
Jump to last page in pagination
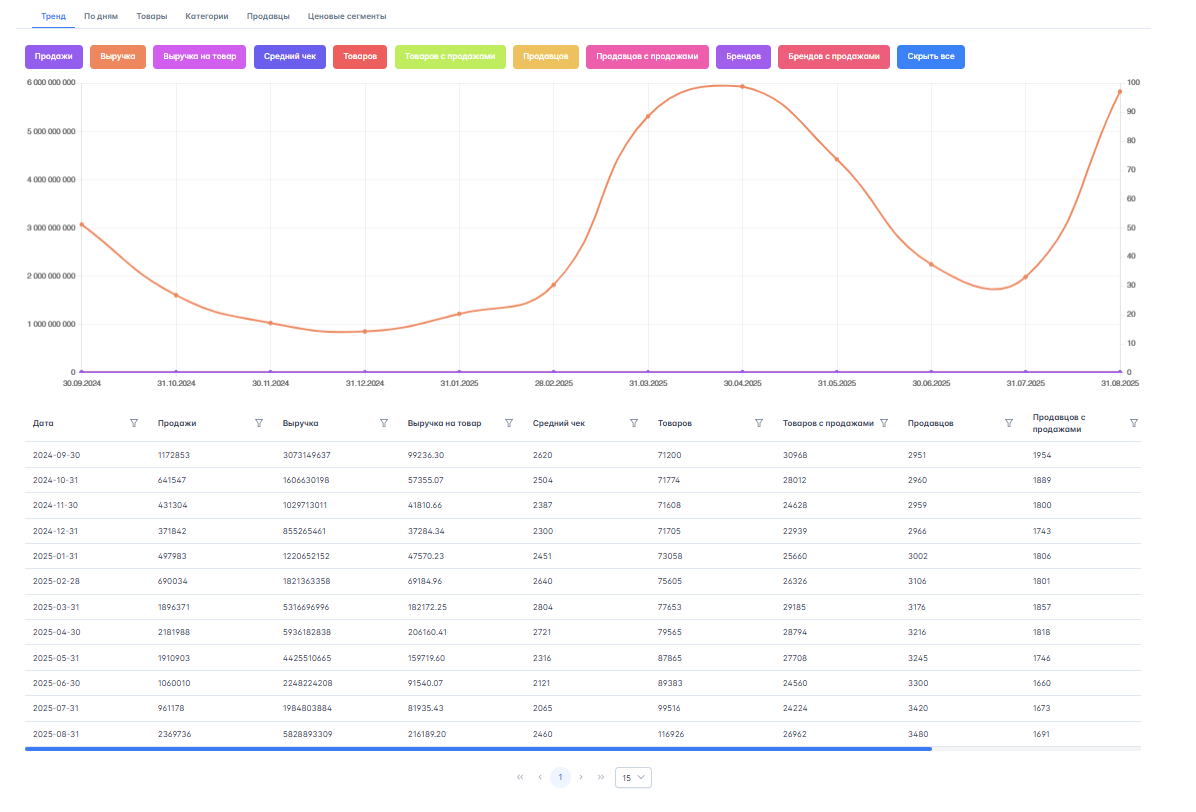(601, 777)
